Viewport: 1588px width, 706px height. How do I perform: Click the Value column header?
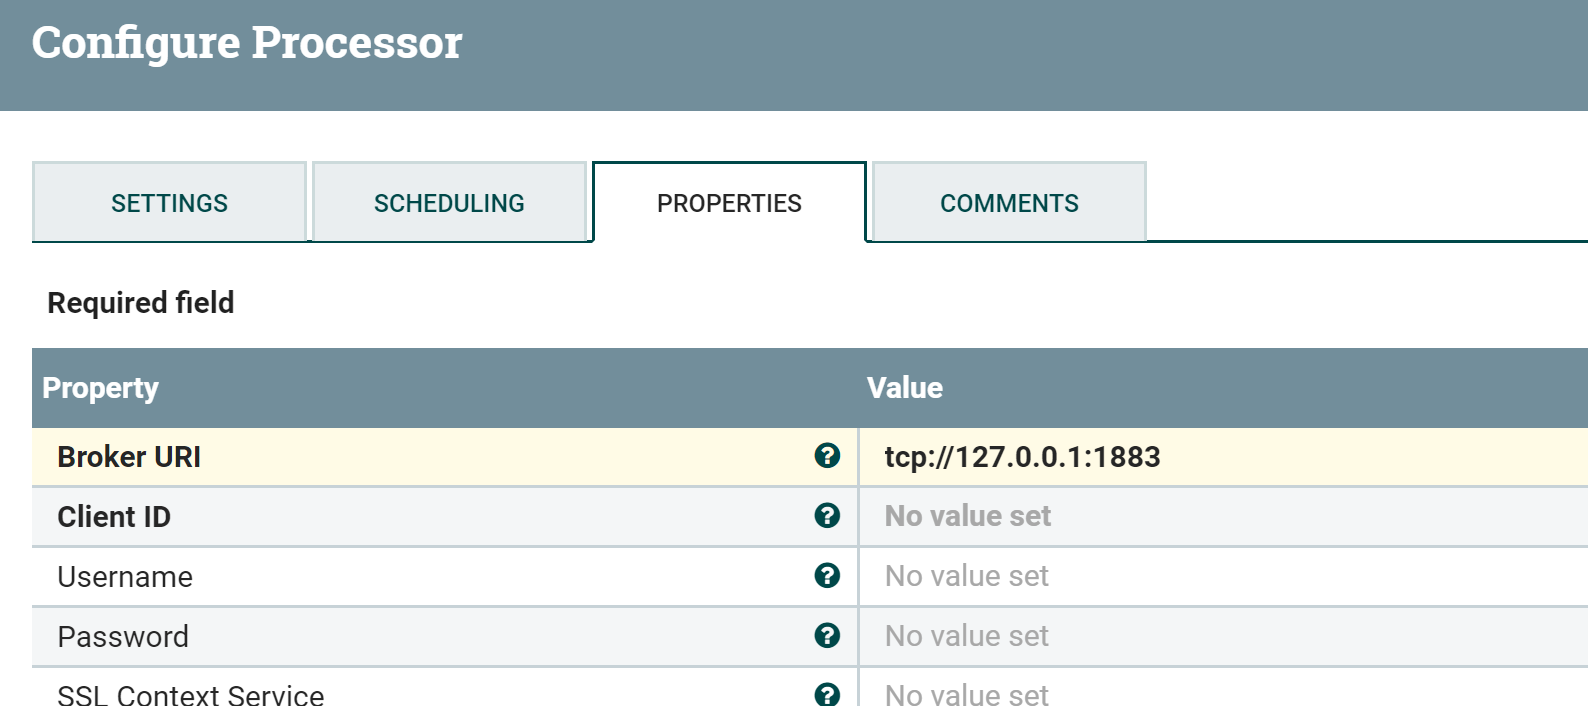tap(904, 388)
